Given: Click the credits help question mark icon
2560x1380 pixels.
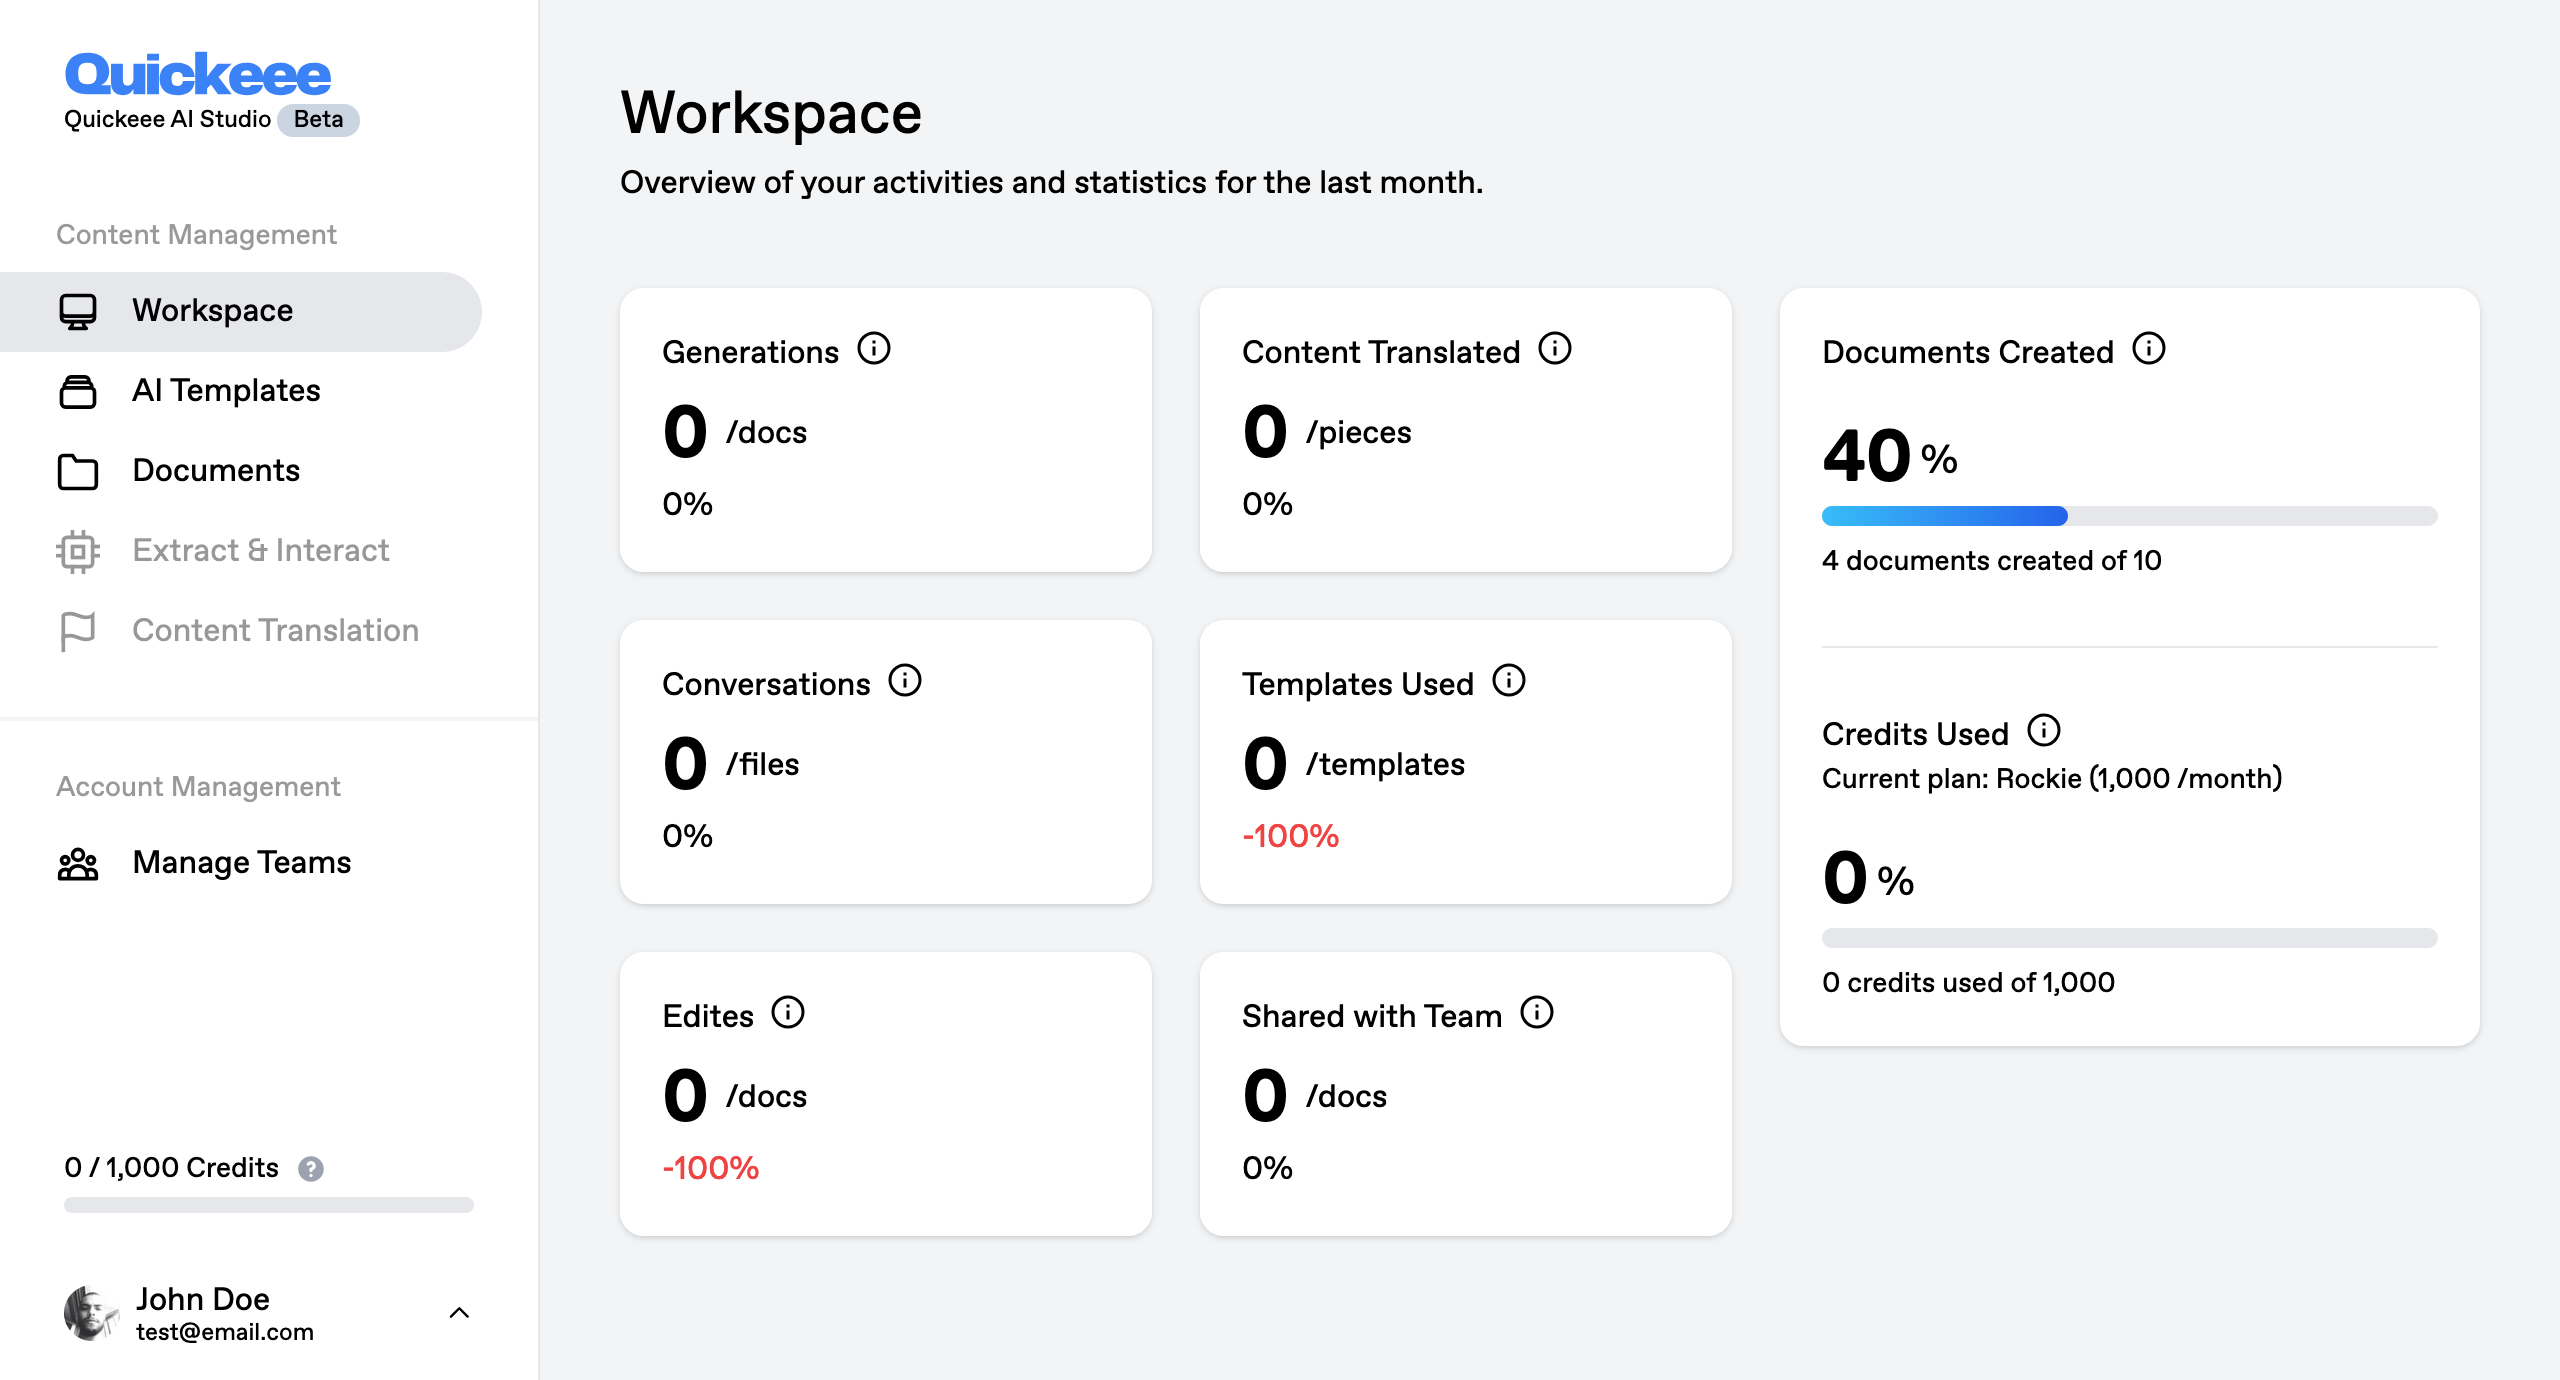Looking at the screenshot, I should [311, 1168].
